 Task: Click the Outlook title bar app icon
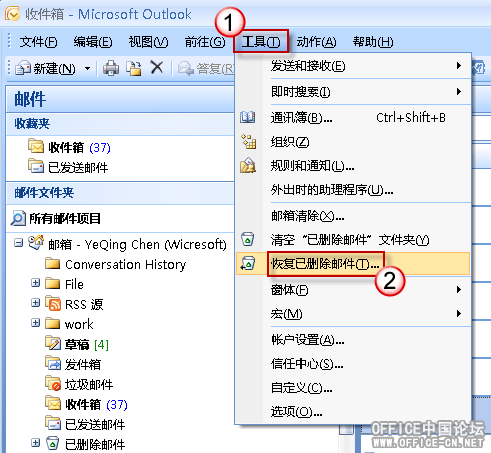coord(12,14)
